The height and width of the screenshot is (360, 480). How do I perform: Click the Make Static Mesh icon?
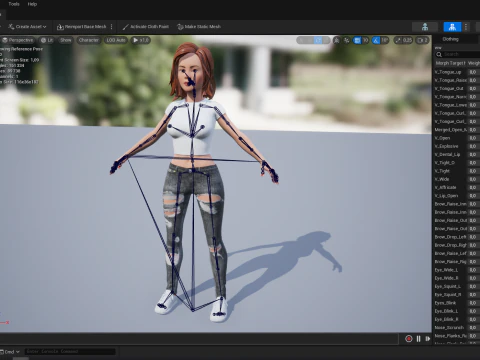coord(180,27)
